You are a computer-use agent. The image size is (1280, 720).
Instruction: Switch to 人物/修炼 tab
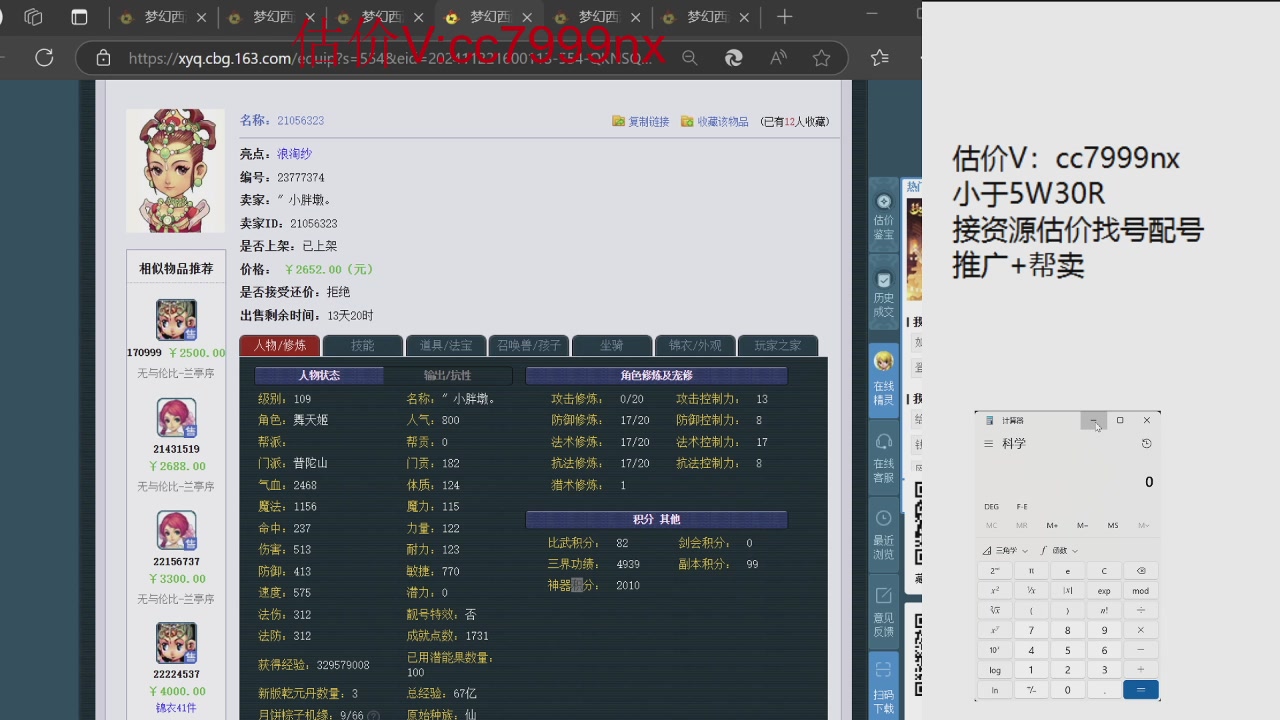tap(280, 345)
